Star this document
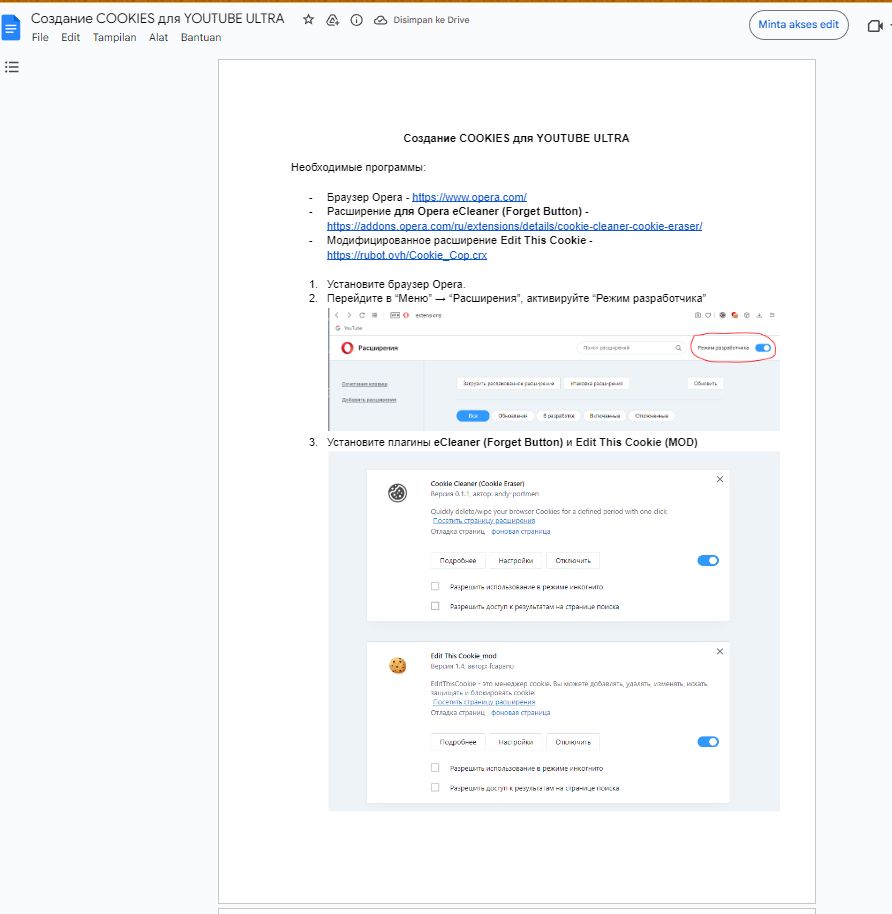Viewport: 892px width, 914px height. pyautogui.click(x=308, y=20)
